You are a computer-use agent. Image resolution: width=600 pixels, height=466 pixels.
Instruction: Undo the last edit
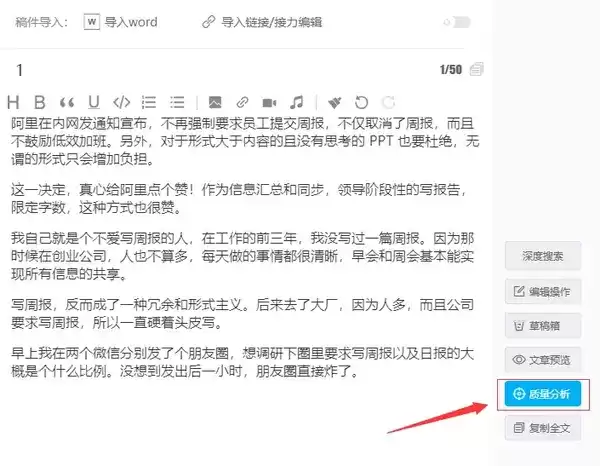click(361, 102)
